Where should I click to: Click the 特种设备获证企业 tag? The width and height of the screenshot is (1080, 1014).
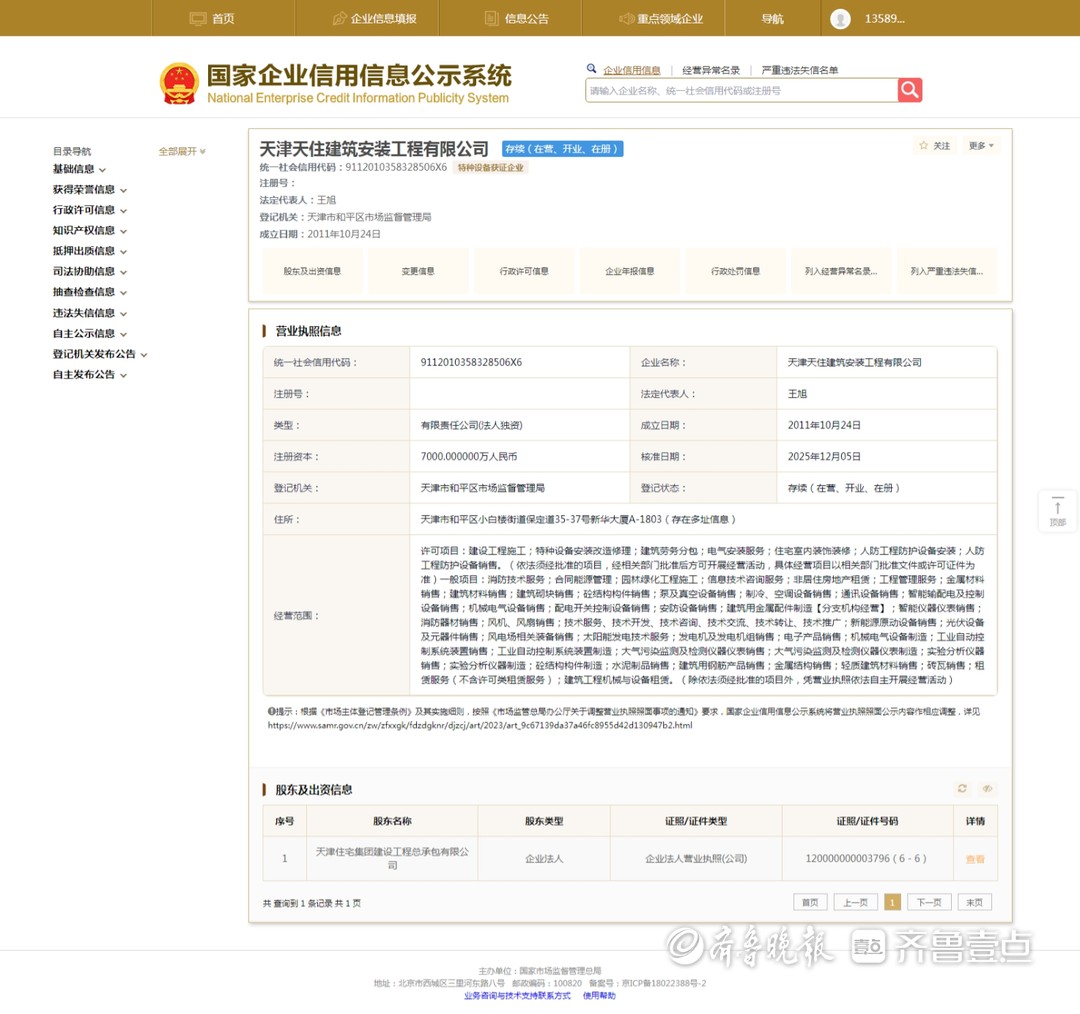pos(490,167)
